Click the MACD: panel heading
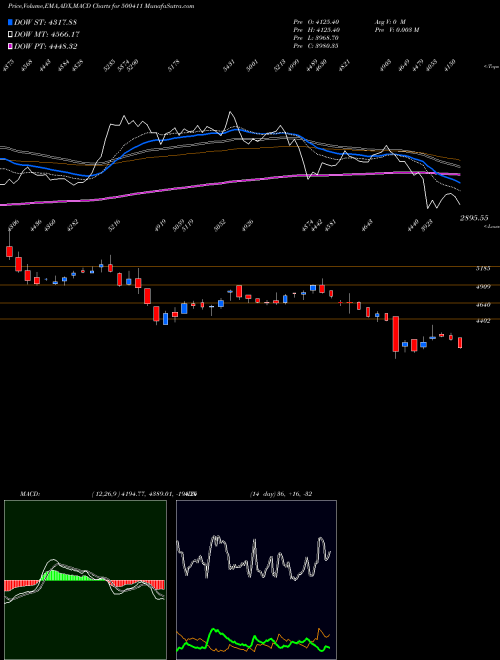 pyautogui.click(x=29, y=494)
